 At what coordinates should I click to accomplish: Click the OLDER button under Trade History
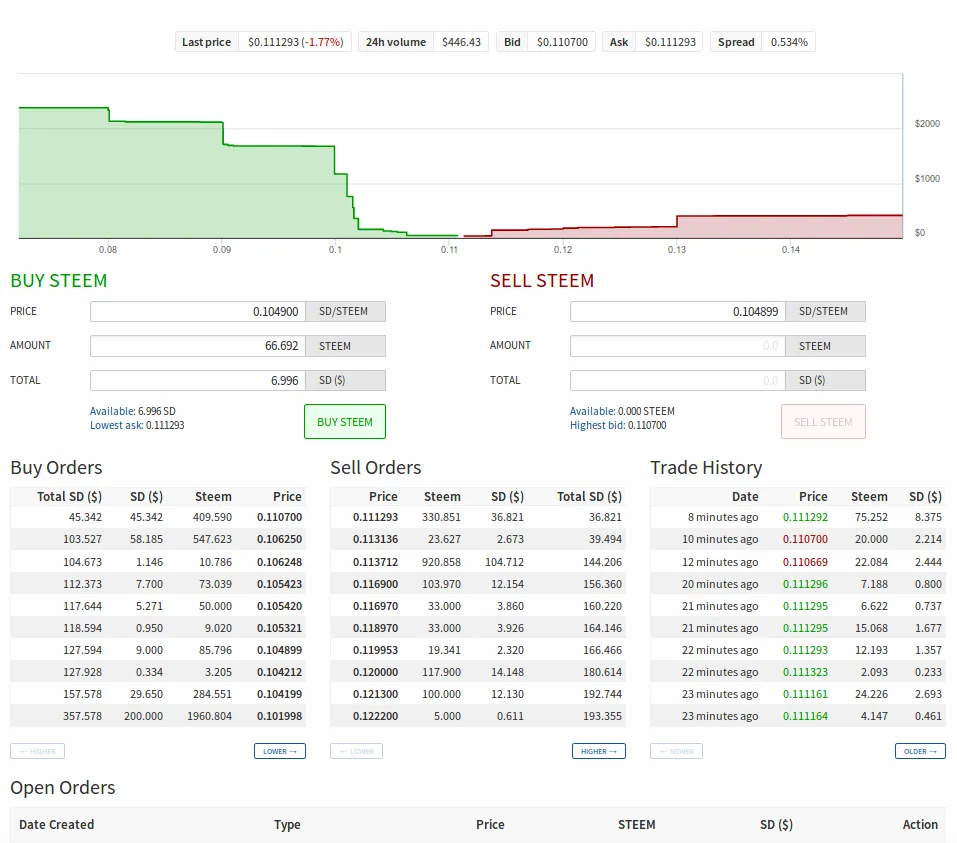[920, 751]
